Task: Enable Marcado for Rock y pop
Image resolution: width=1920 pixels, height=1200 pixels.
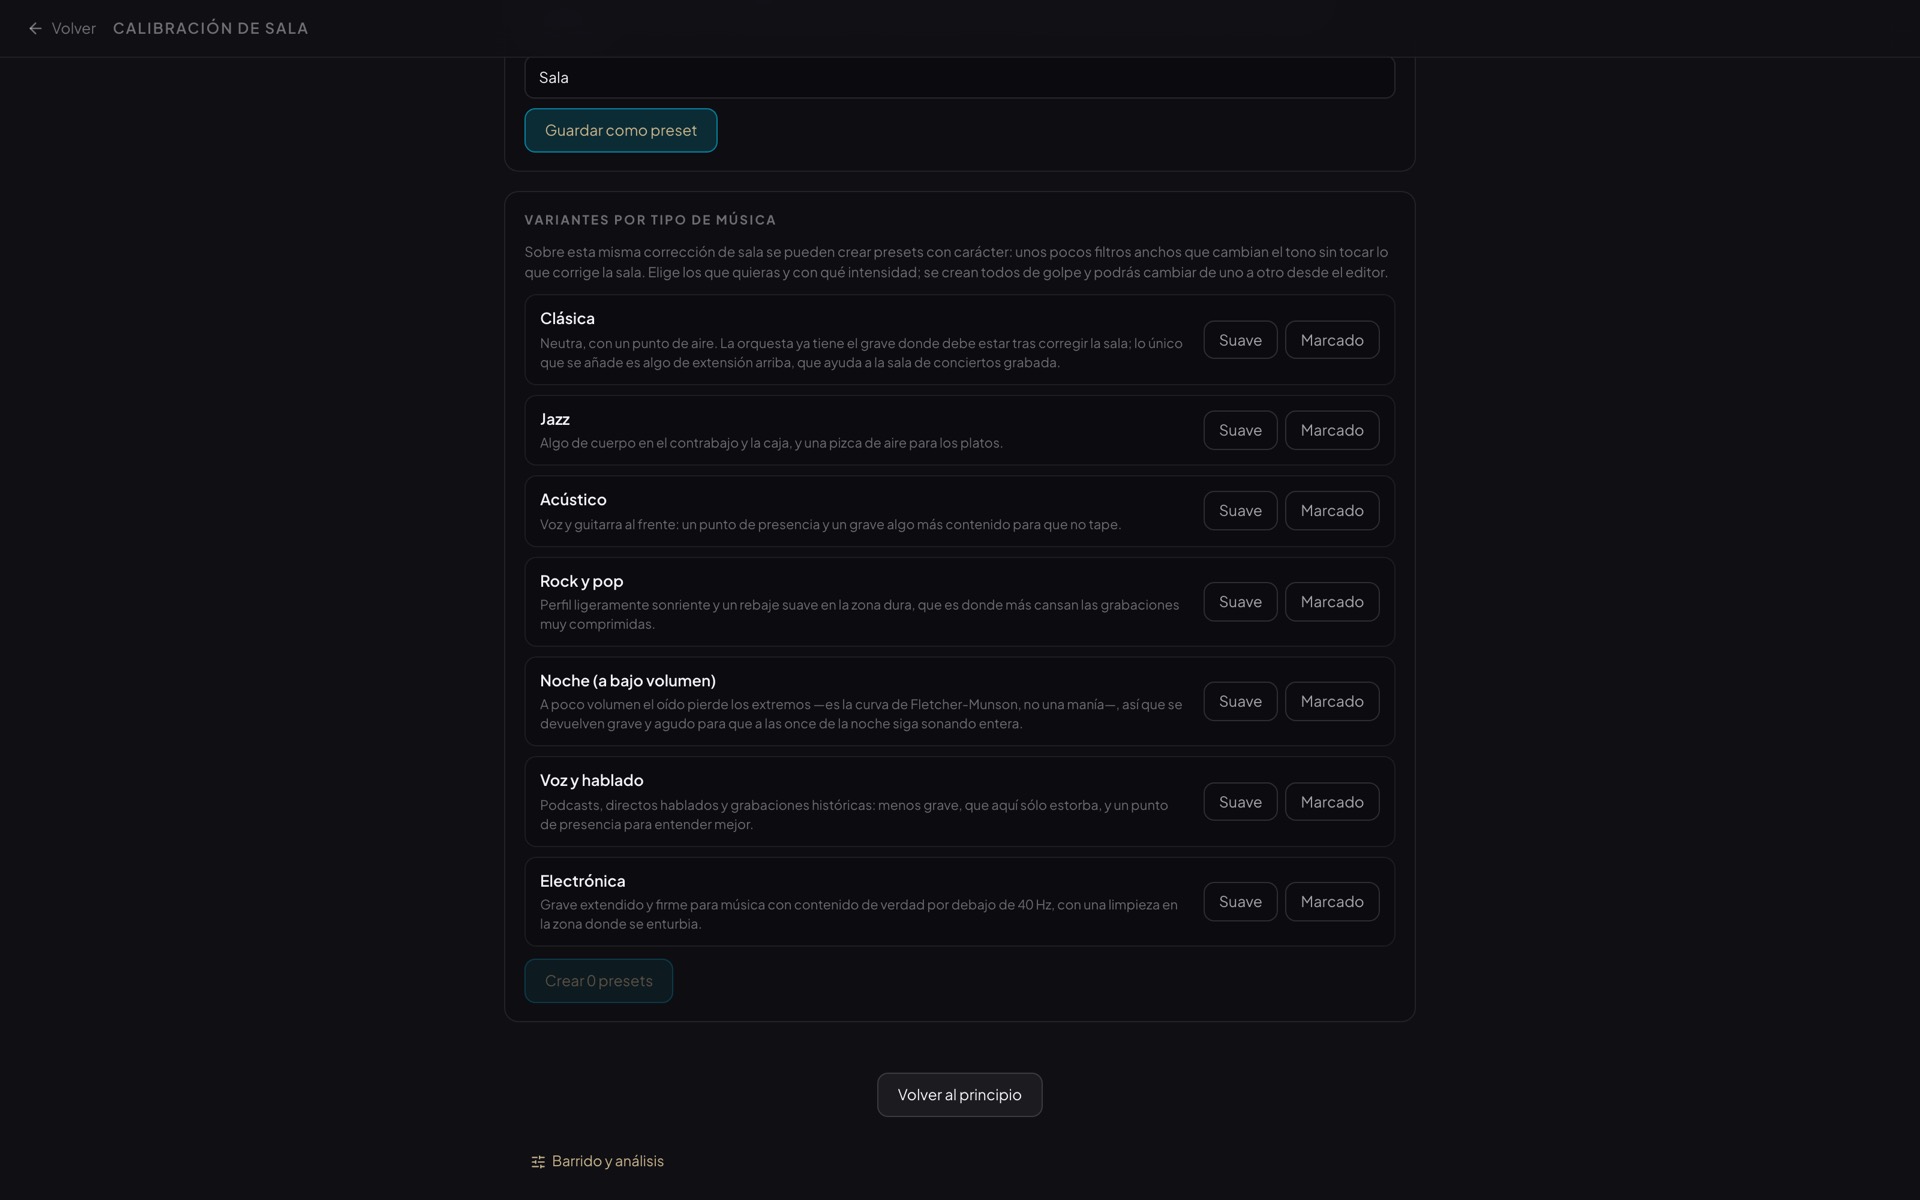Action: [1332, 602]
